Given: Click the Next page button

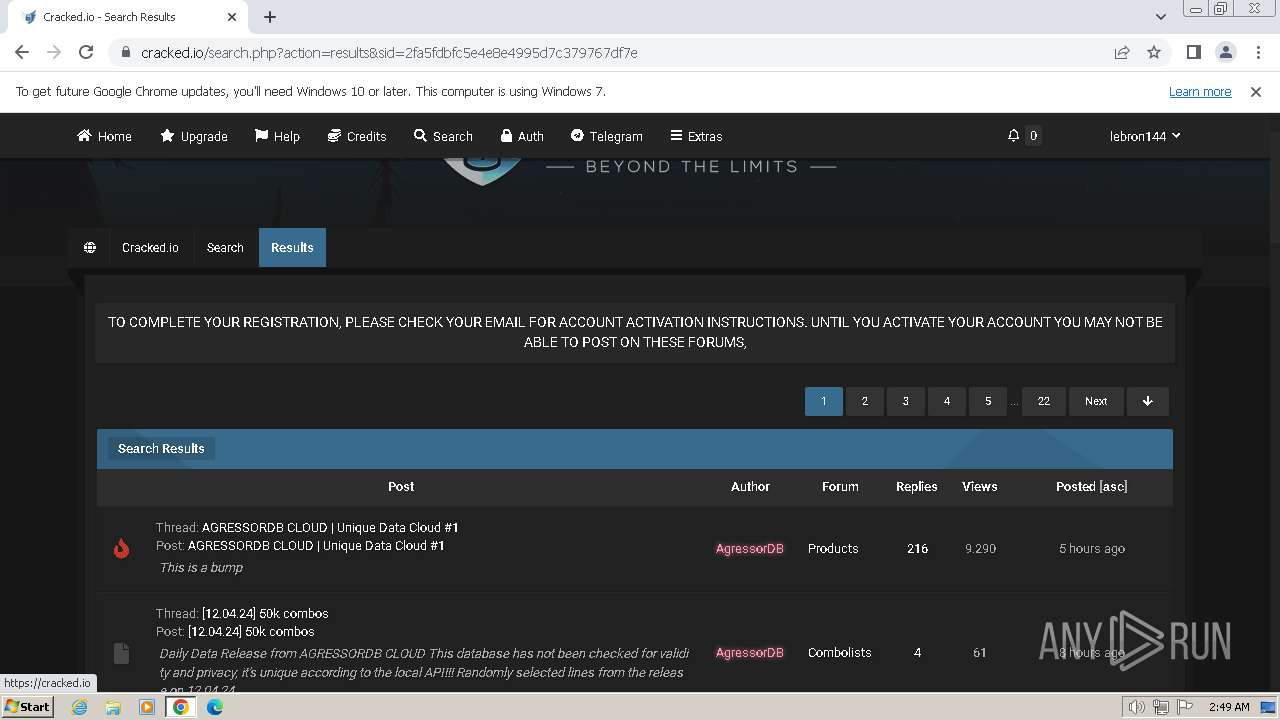Looking at the screenshot, I should tap(1096, 401).
